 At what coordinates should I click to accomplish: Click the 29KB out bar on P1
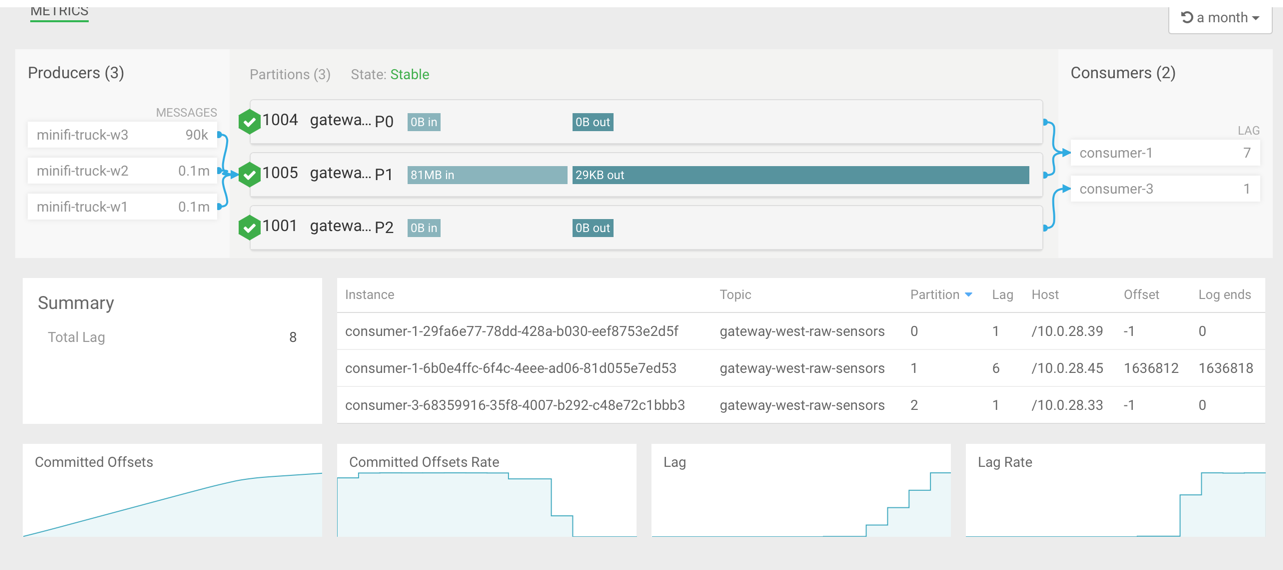[x=800, y=175]
